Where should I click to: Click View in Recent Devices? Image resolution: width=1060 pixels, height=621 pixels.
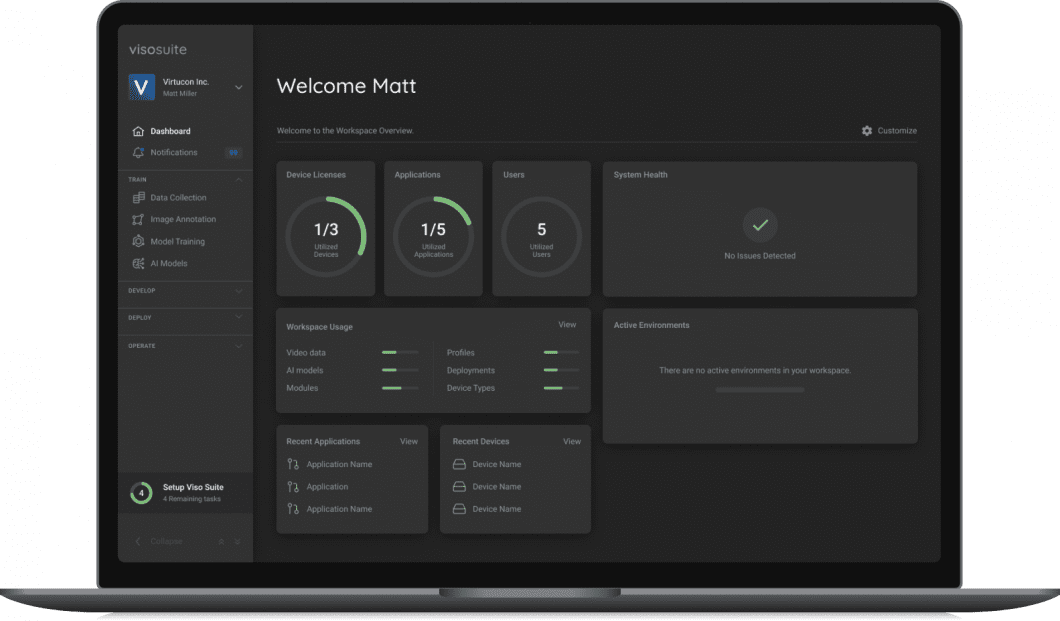pyautogui.click(x=572, y=441)
